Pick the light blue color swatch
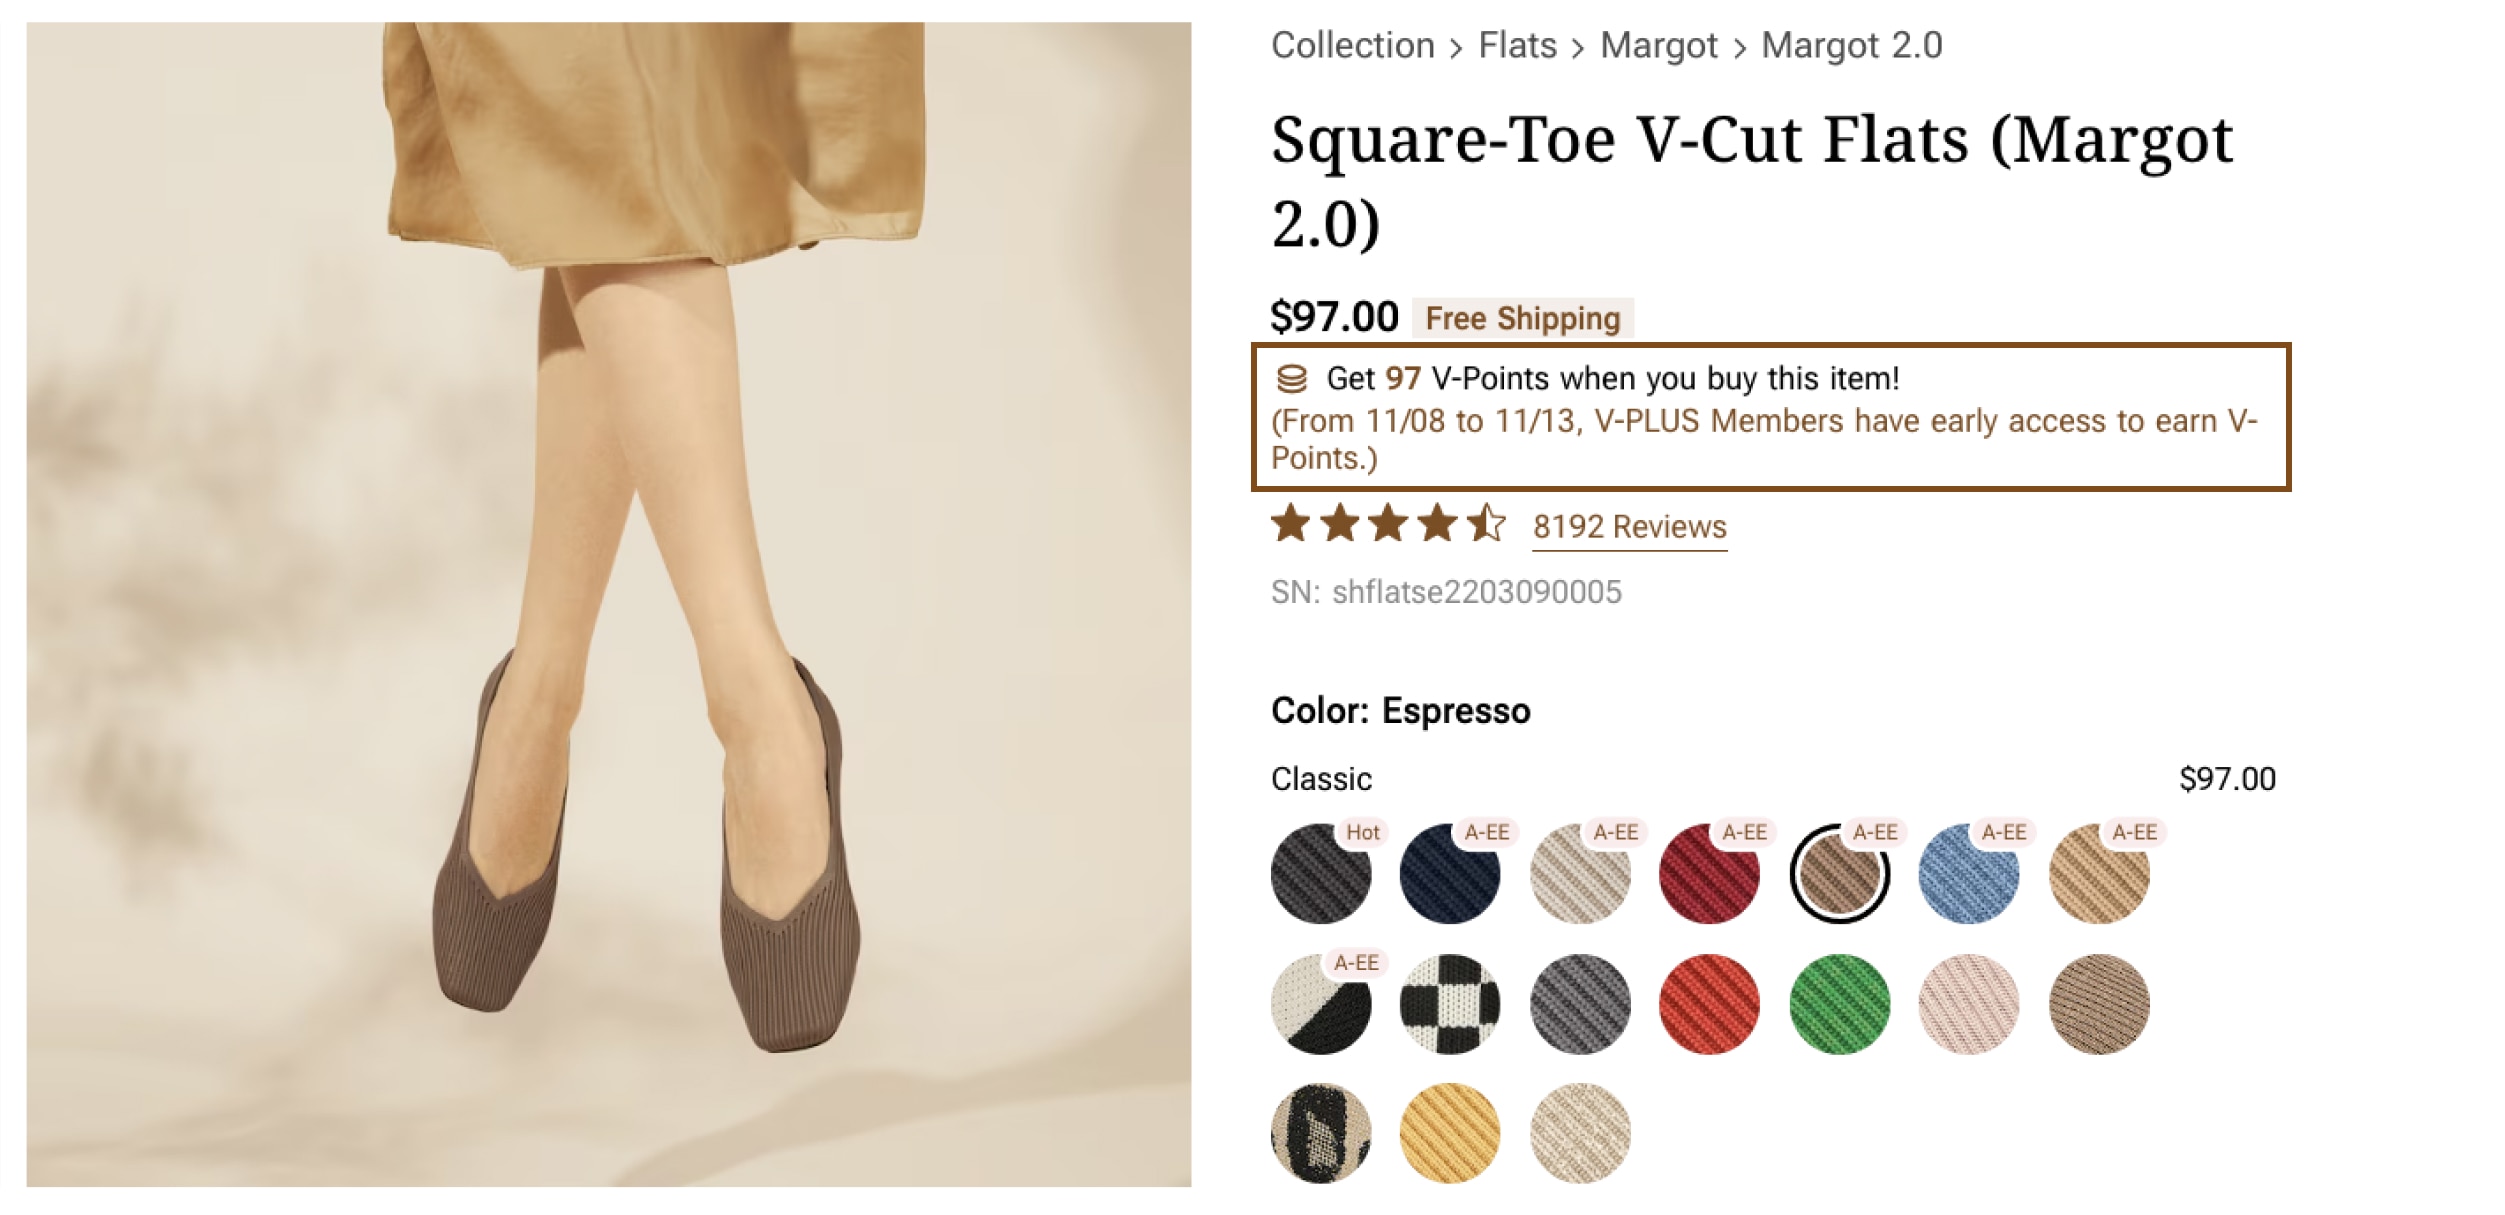Screen dimensions: 2505x1215 [x=1968, y=874]
